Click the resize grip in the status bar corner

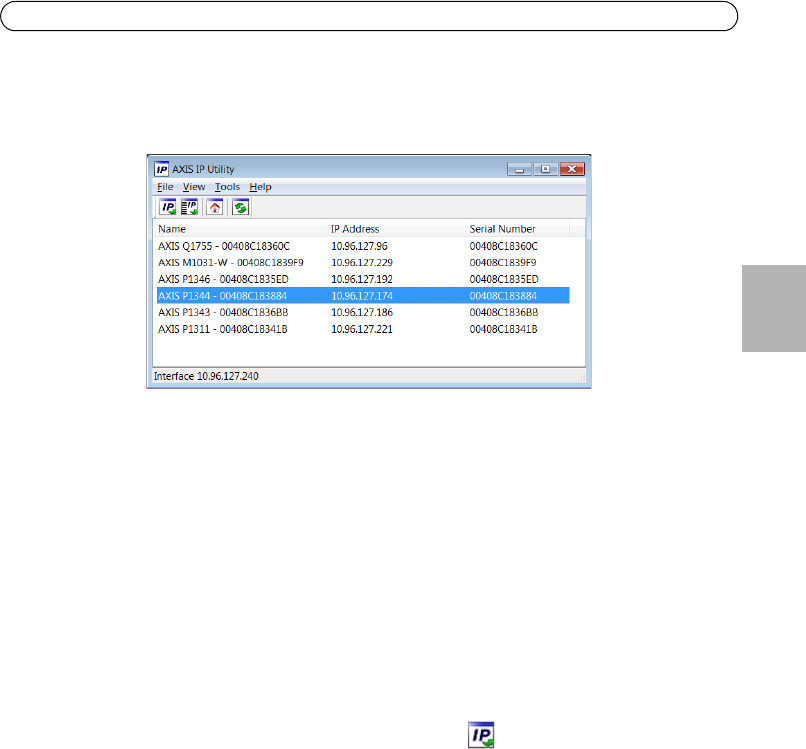(581, 377)
